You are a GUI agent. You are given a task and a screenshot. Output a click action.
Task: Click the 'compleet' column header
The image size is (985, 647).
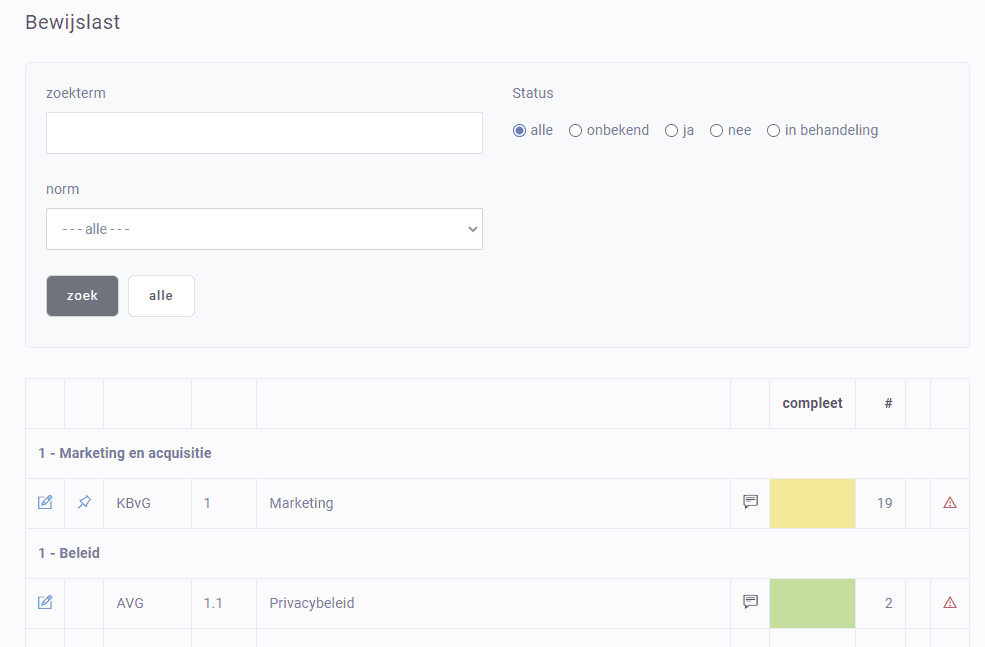[x=812, y=403]
